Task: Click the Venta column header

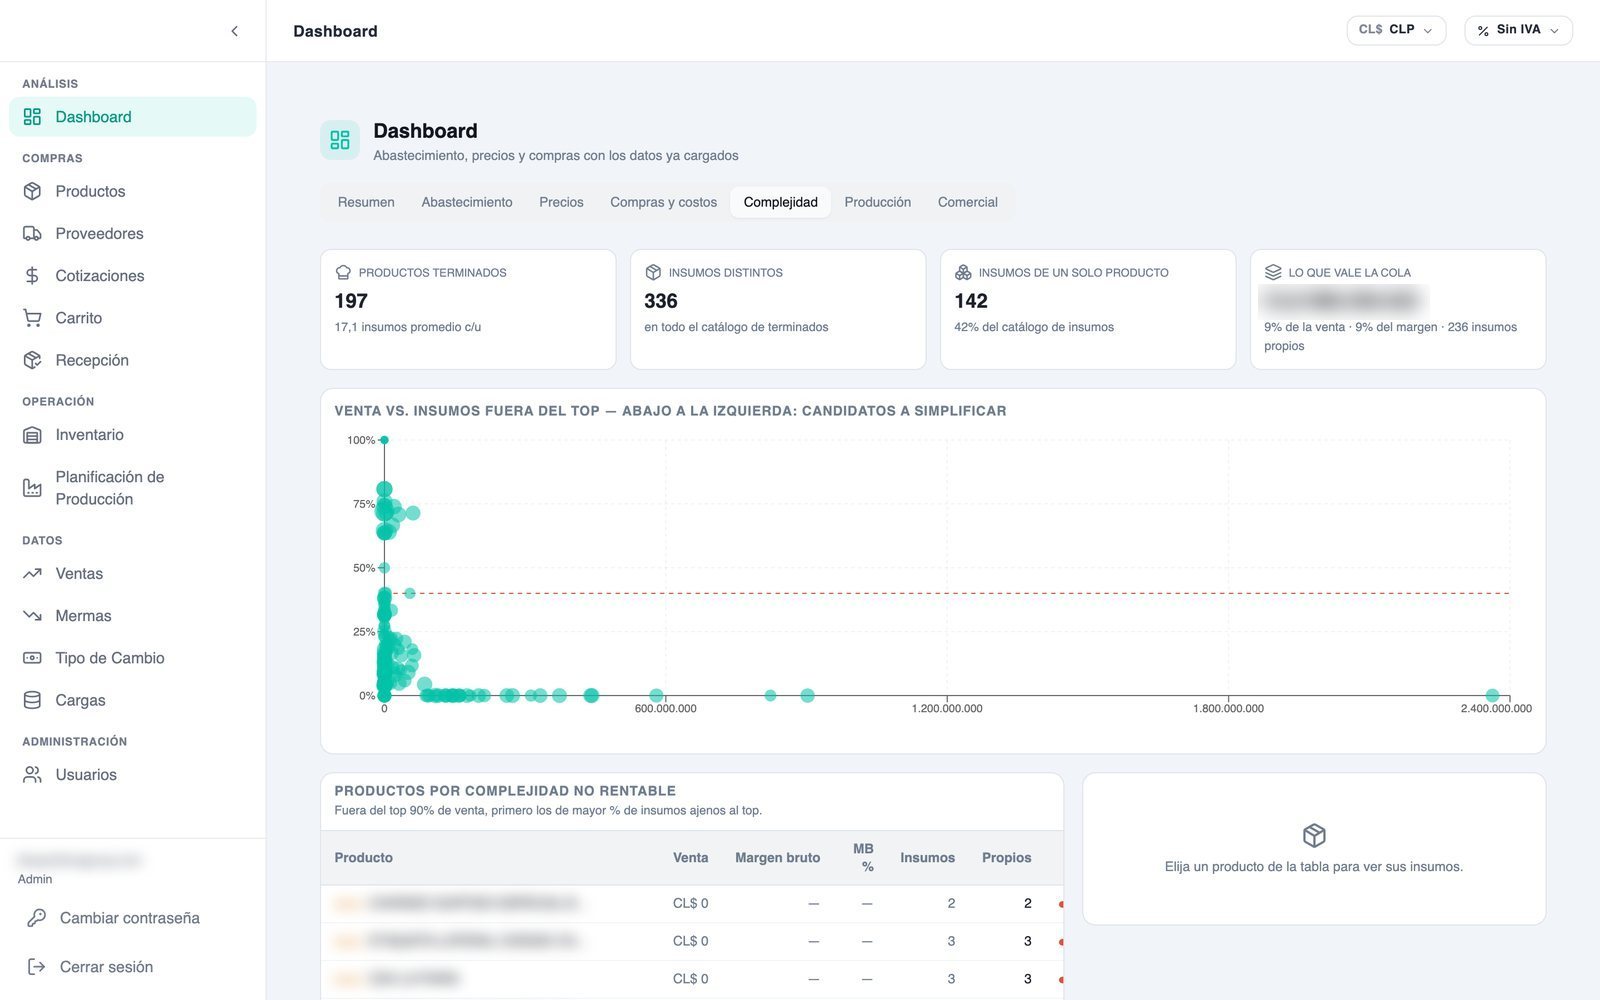Action: (x=690, y=858)
